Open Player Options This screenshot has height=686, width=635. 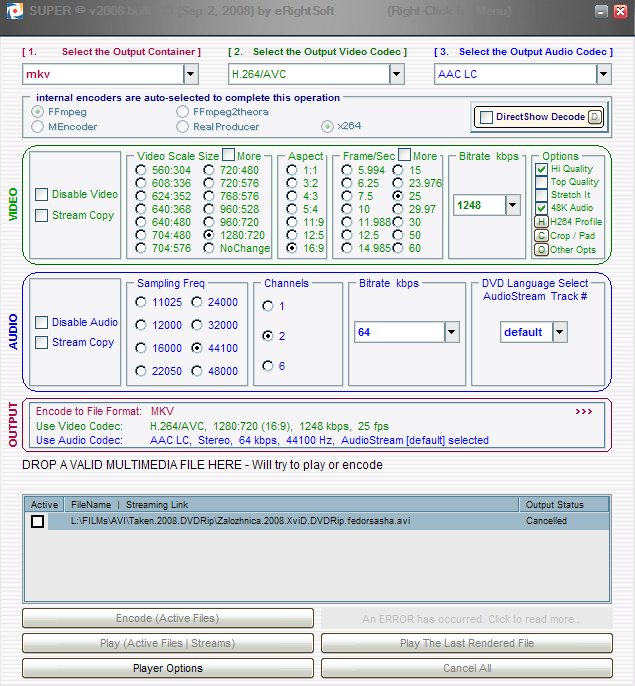point(168,668)
